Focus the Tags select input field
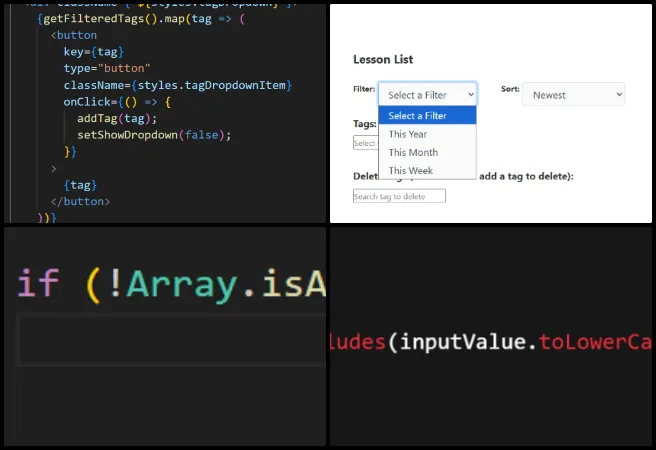Screen dimensions: 656x450 (x=365, y=143)
